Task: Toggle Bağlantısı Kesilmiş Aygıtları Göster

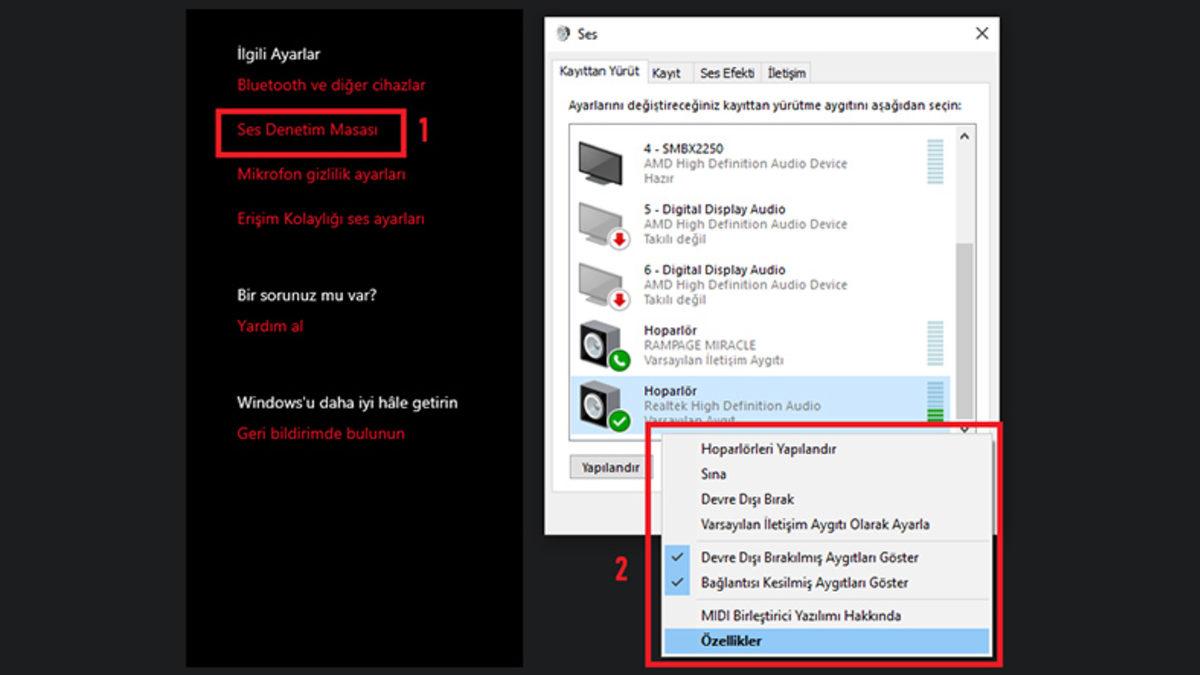Action: point(804,582)
